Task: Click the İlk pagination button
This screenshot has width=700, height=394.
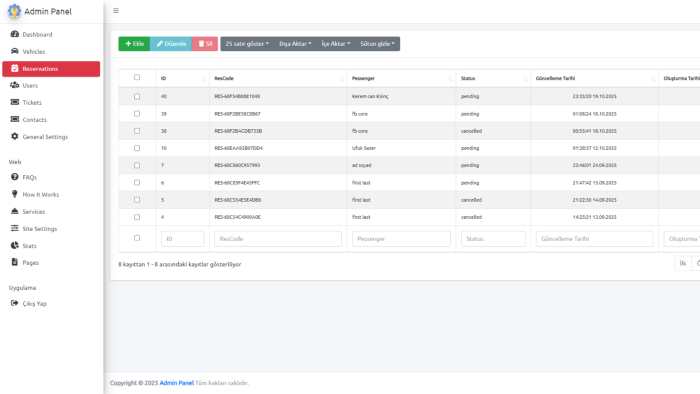Action: point(683,263)
